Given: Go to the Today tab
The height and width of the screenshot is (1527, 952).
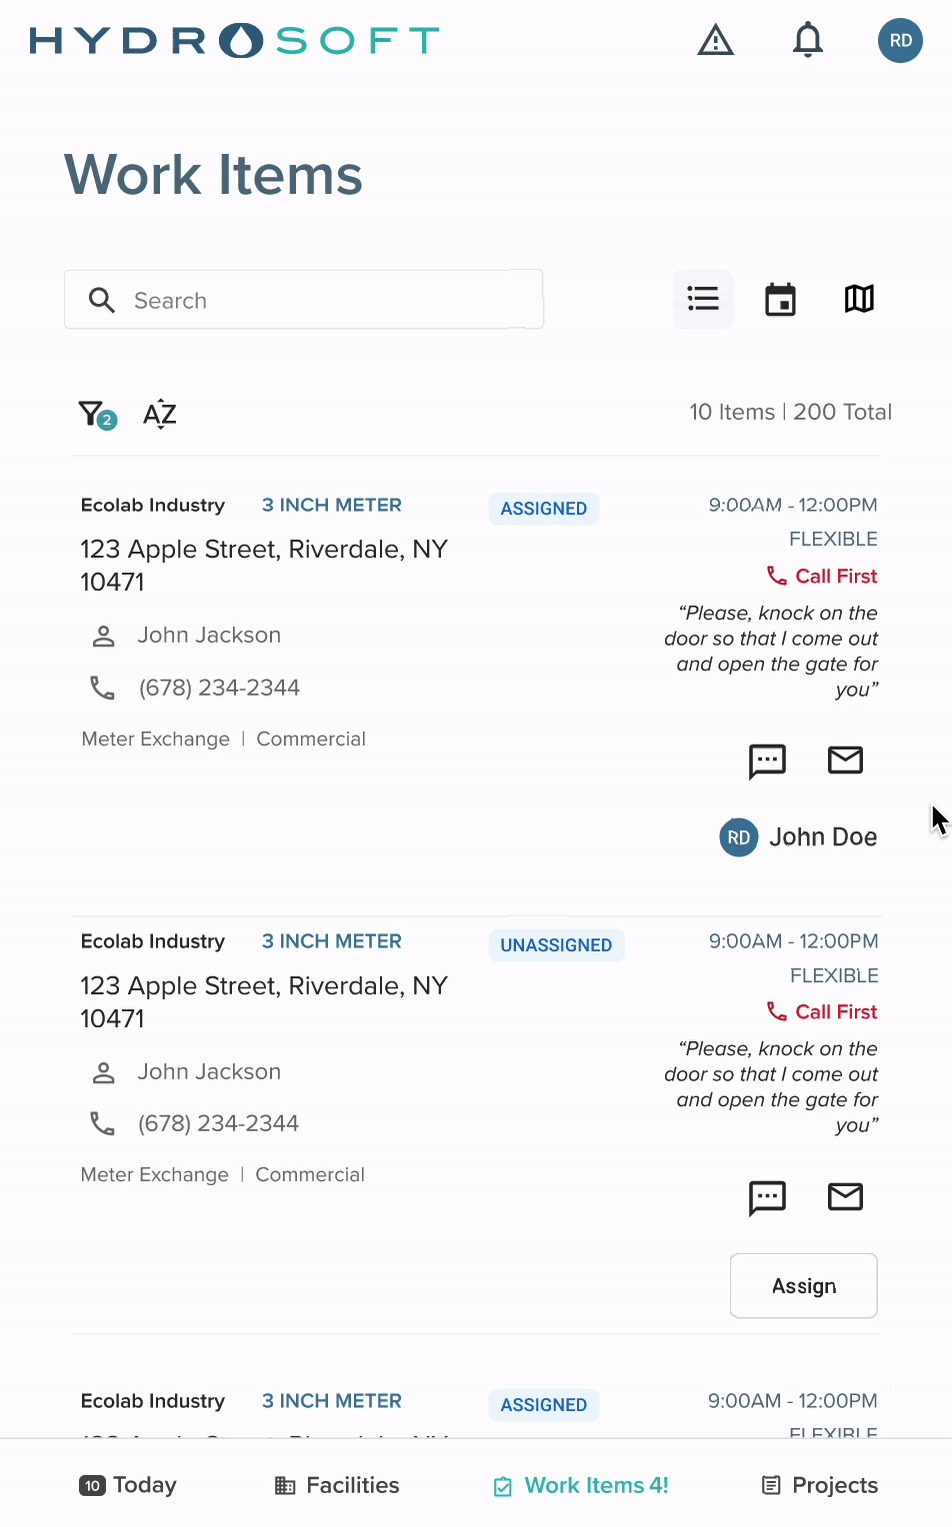Looking at the screenshot, I should [x=128, y=1485].
